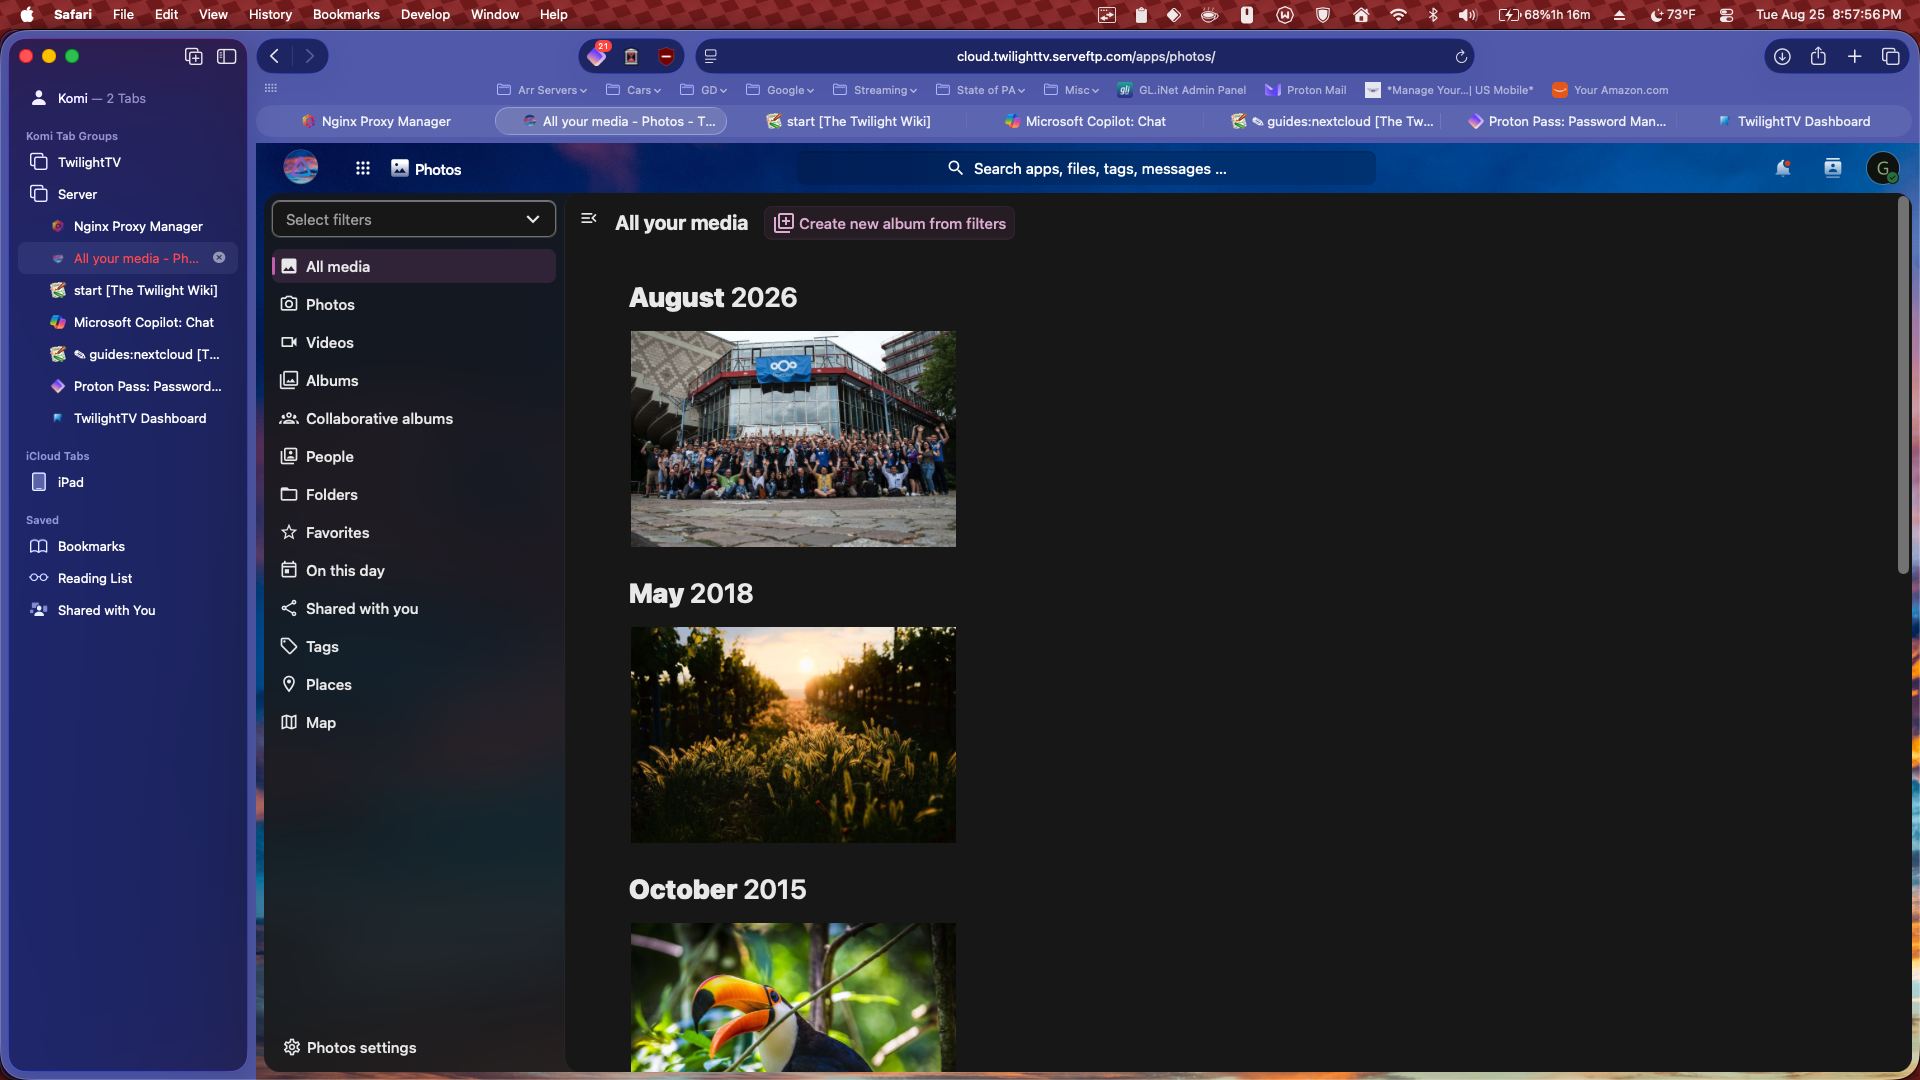This screenshot has width=1920, height=1080.
Task: Open the Tags section
Action: 414,647
